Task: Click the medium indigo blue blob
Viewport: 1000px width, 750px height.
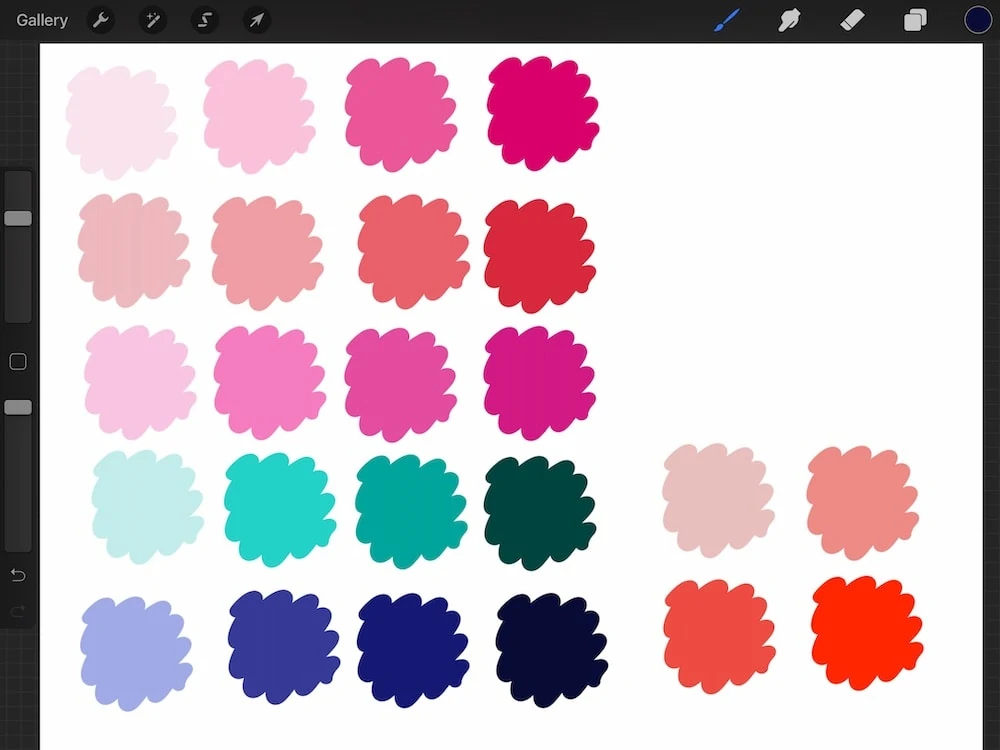Action: point(284,647)
